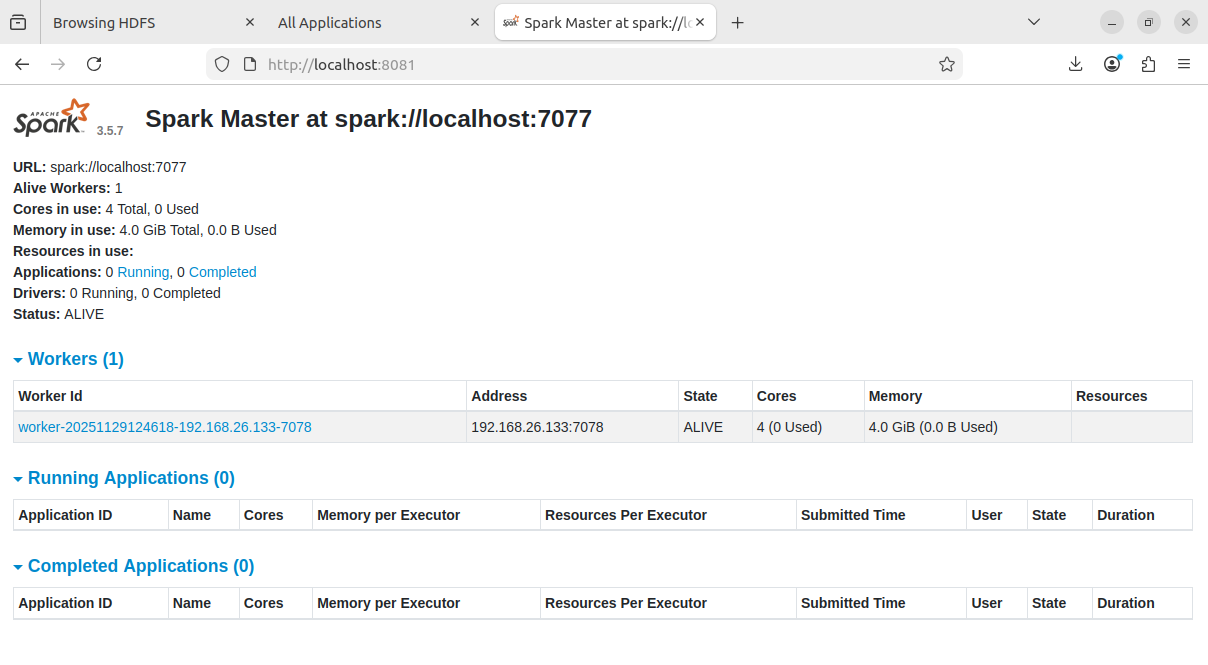Screen dimensions: 1208x665
Task: Open a new browser tab
Action: 738,22
